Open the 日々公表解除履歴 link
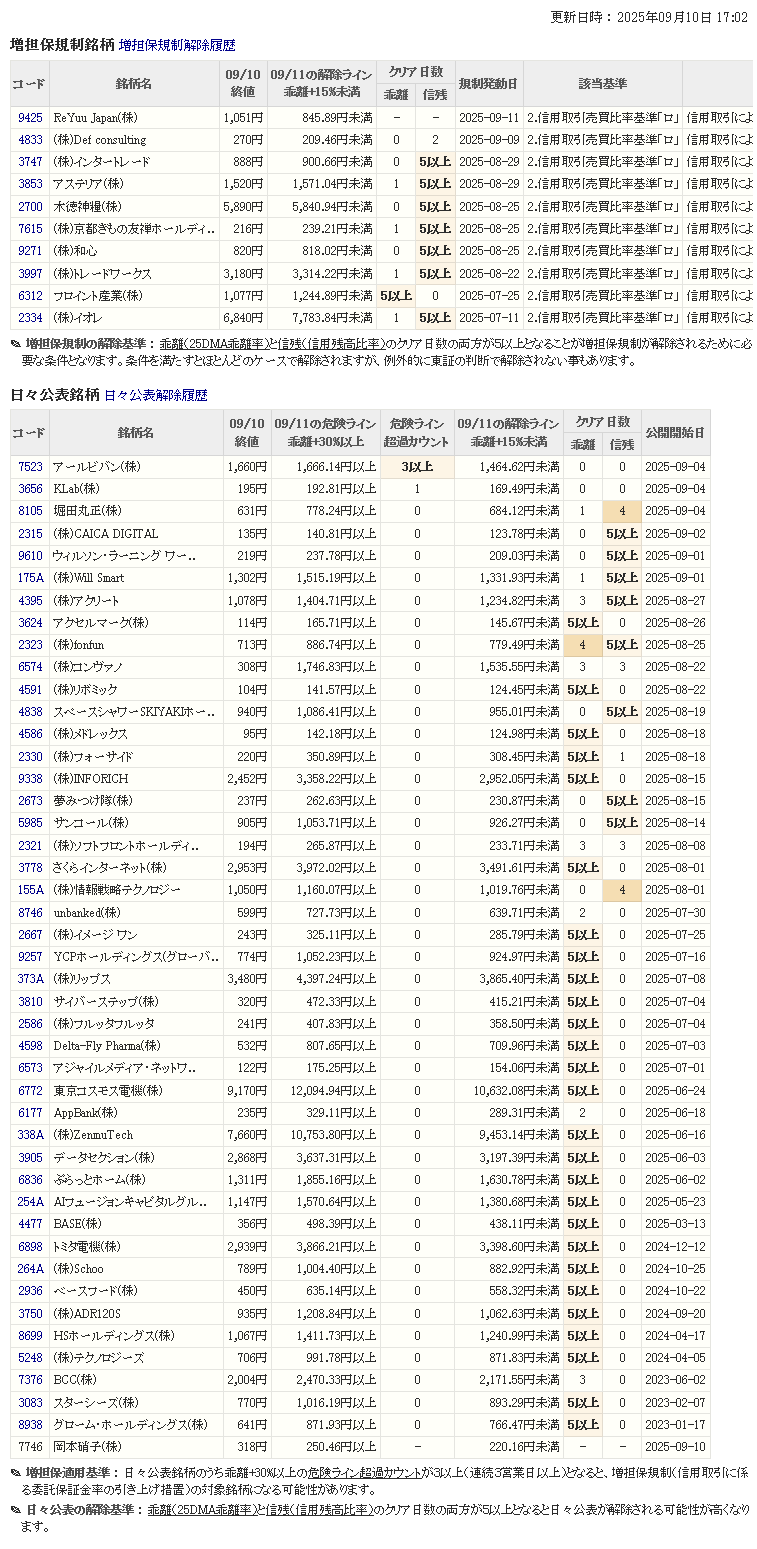The height and width of the screenshot is (1549, 757). click(156, 395)
